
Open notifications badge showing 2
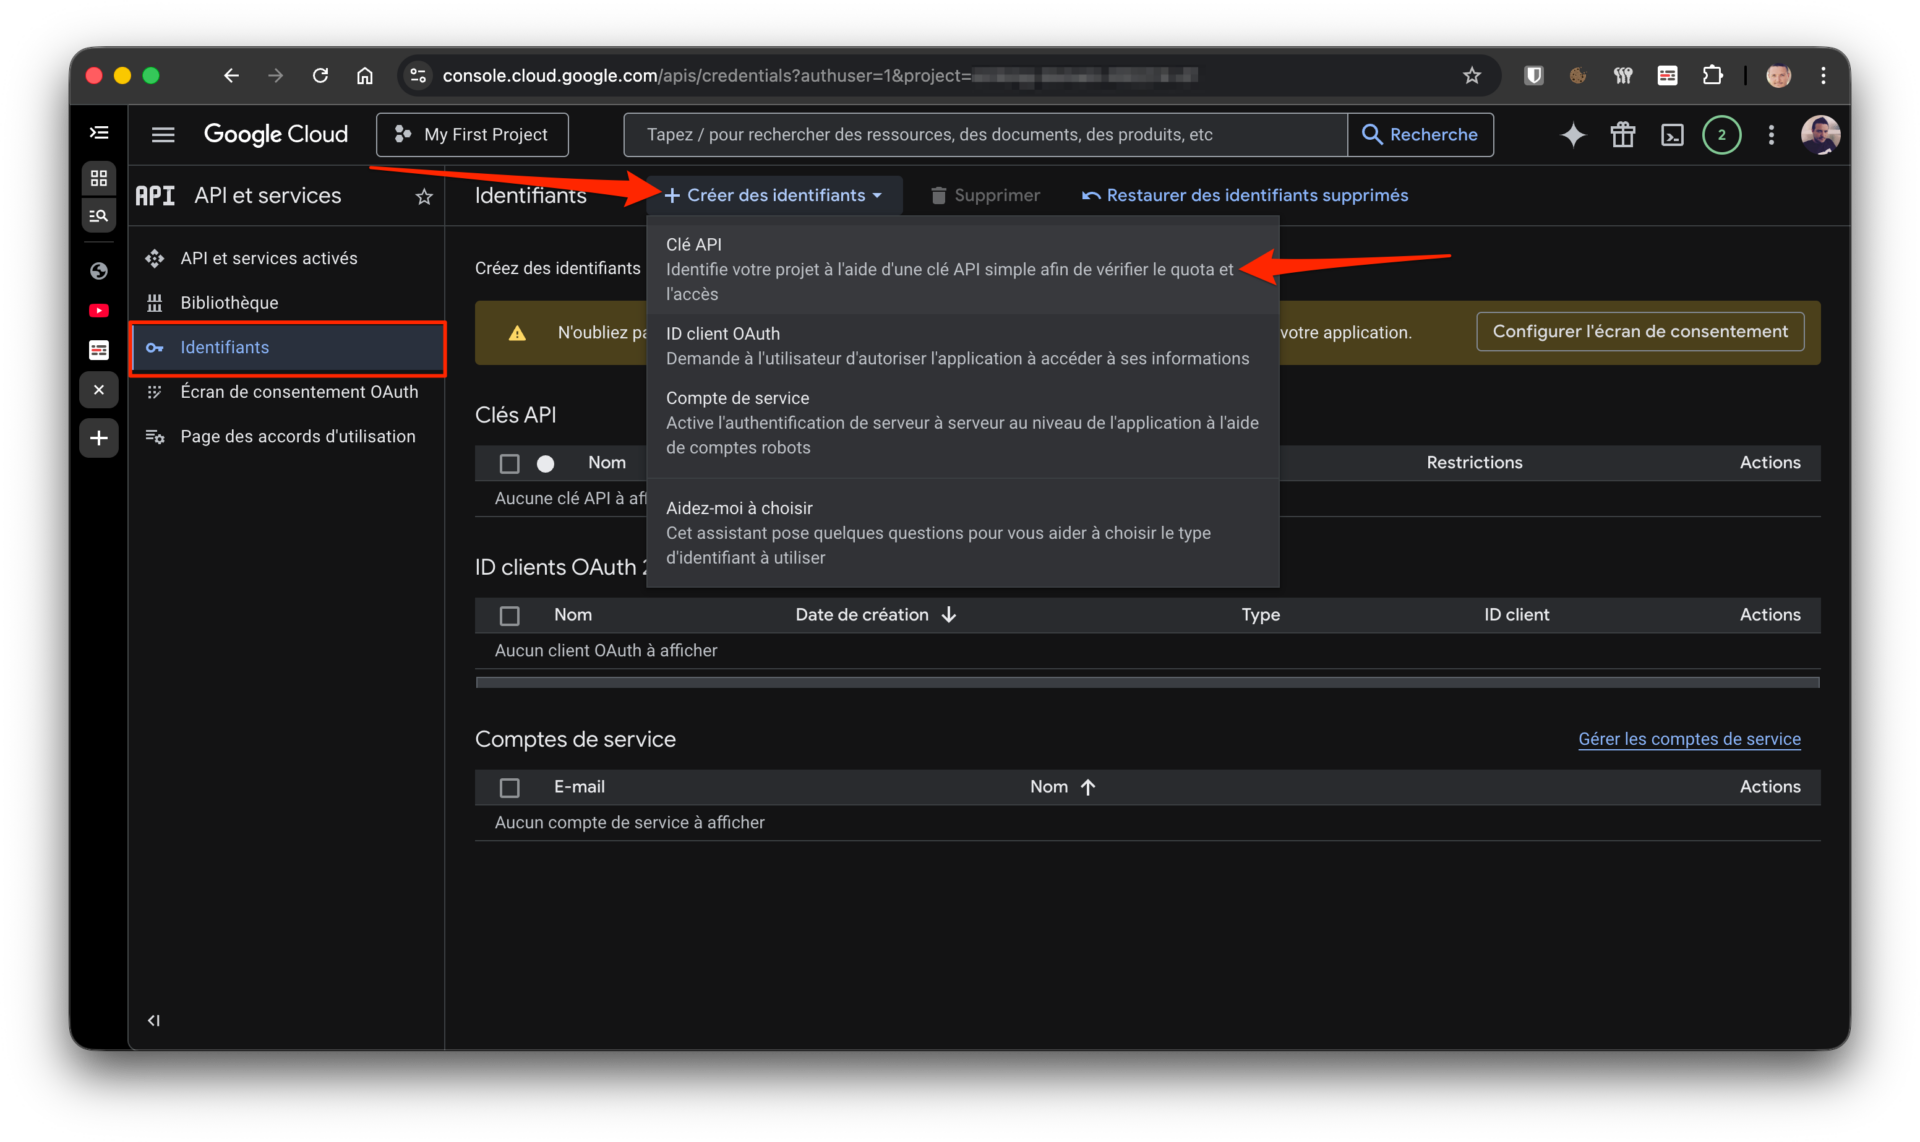tap(1721, 134)
